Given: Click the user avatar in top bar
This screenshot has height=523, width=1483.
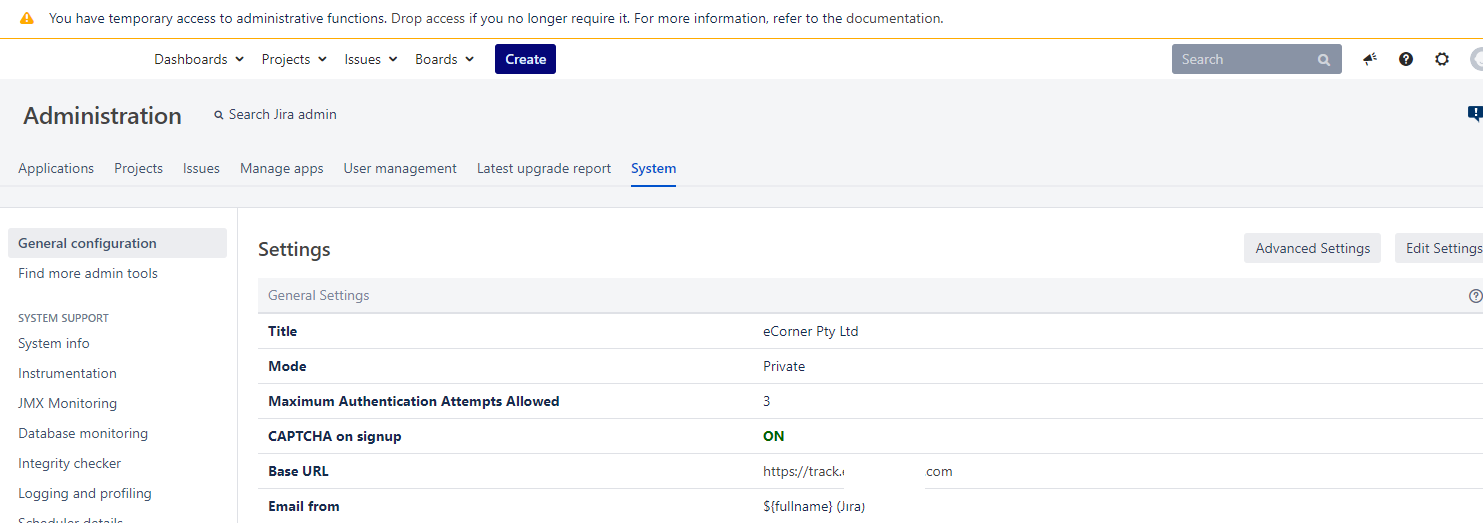Looking at the screenshot, I should (x=1477, y=59).
